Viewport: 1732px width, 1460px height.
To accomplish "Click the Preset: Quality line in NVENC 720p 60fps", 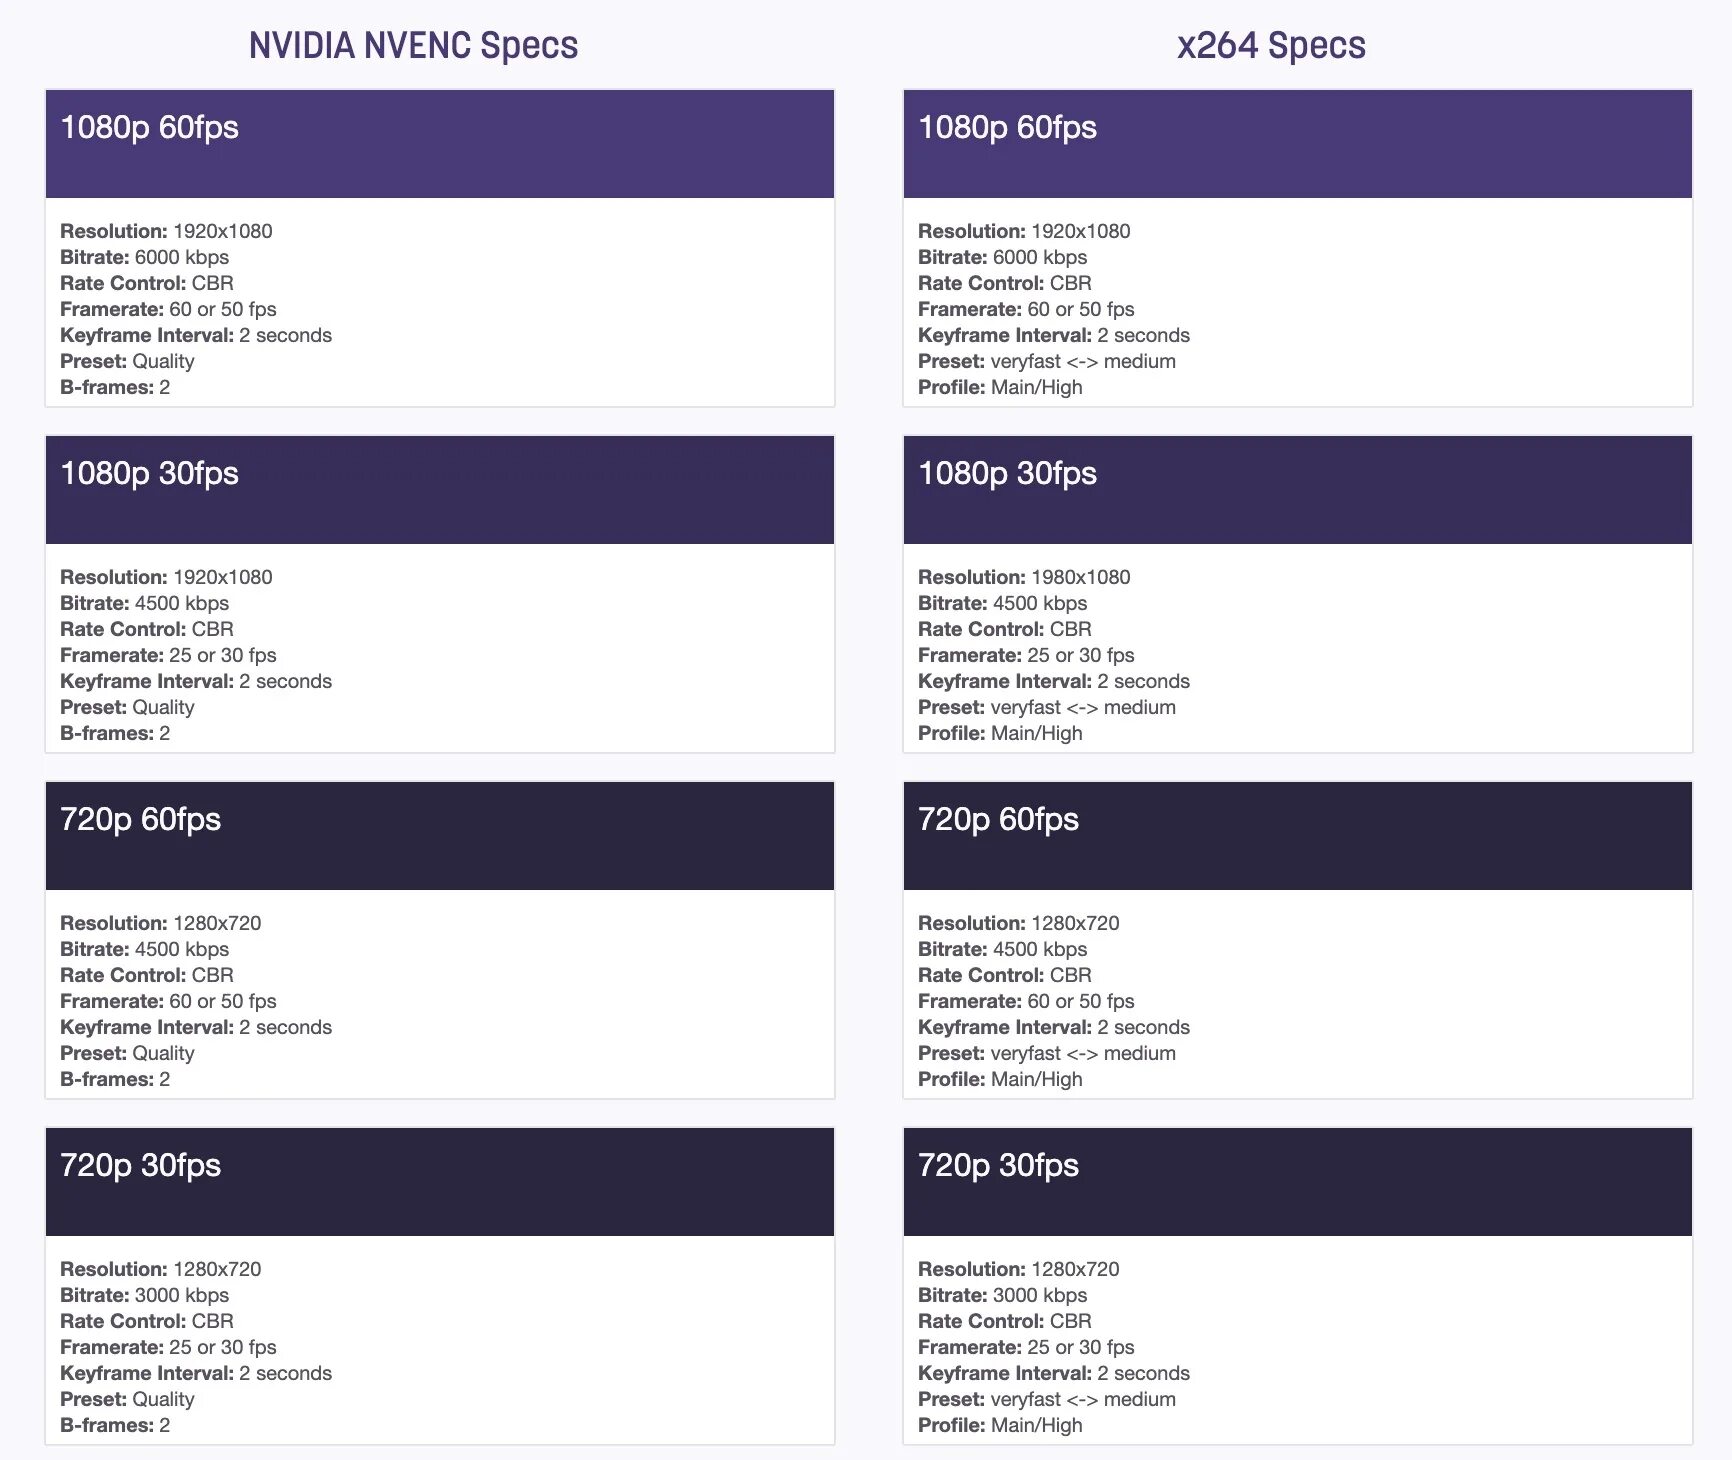I will tap(127, 1053).
